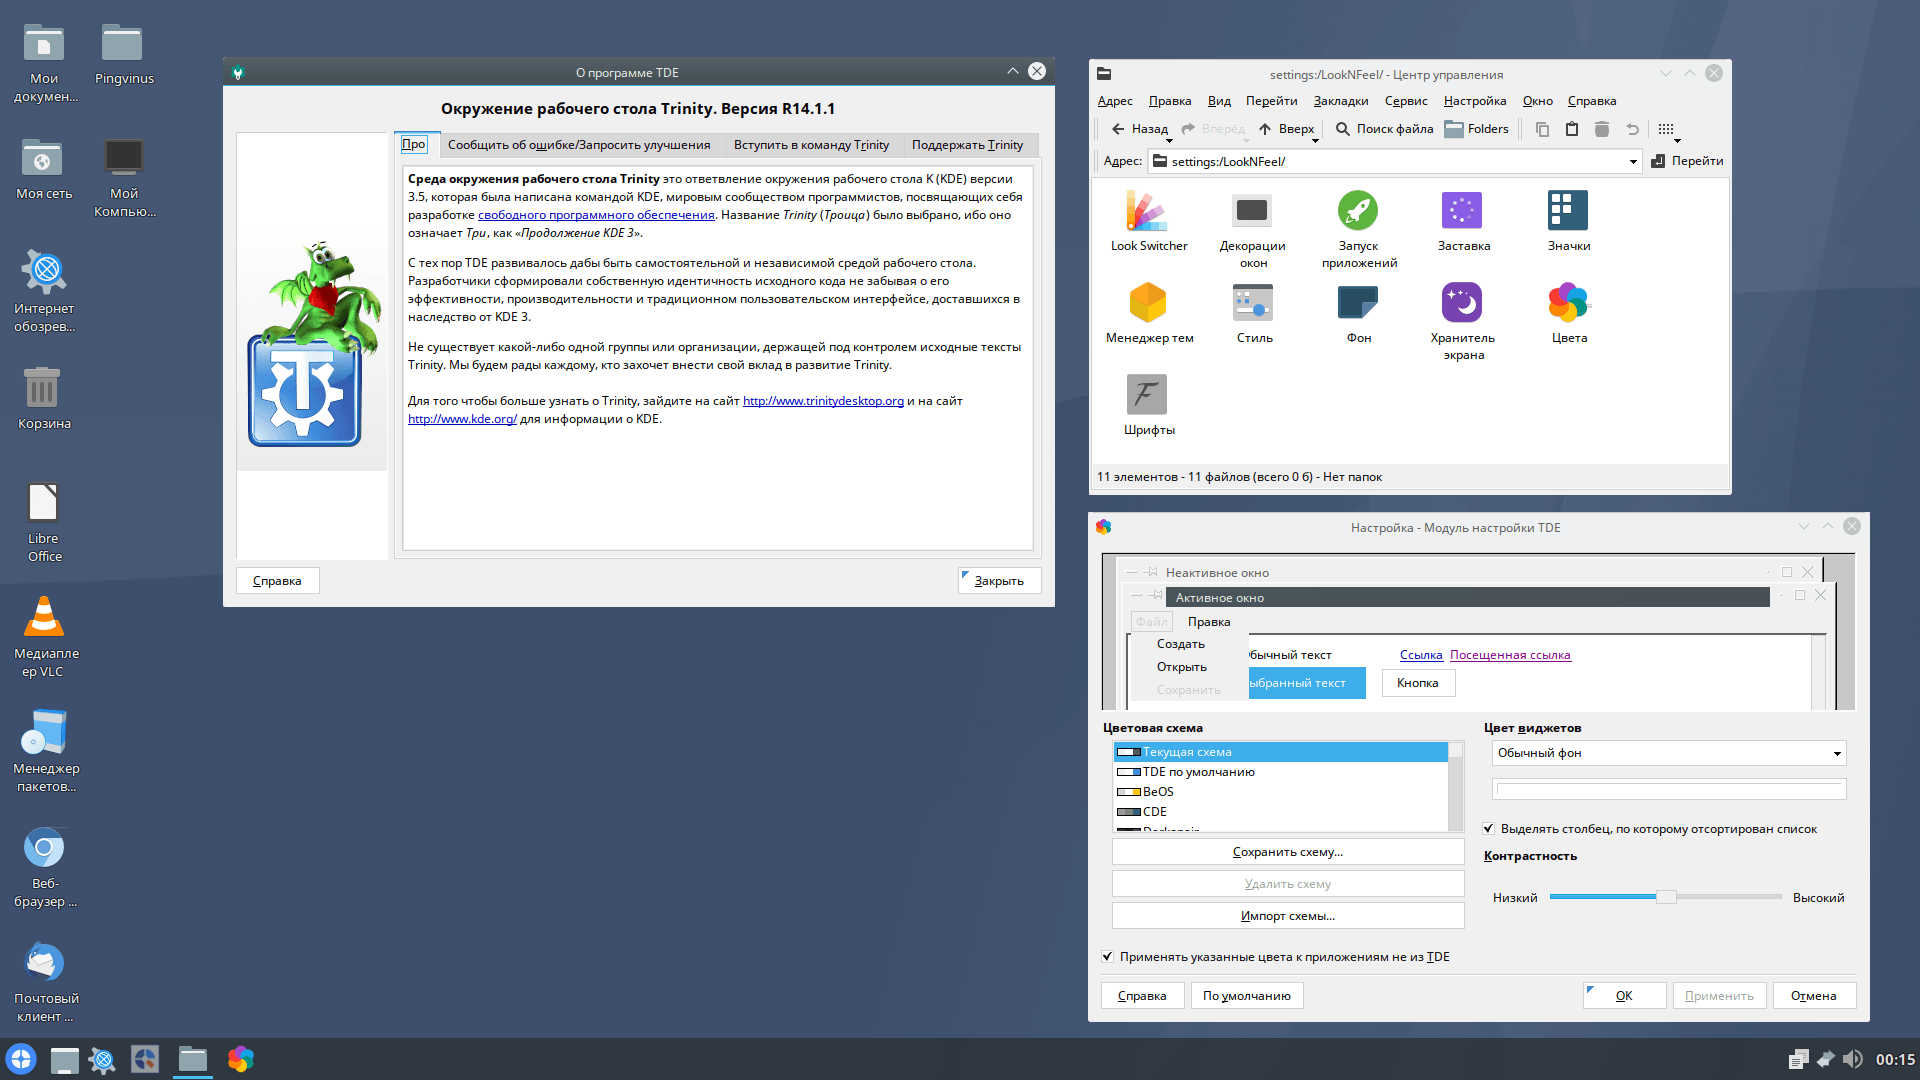Toggle the Folders sidebar toolbar button

1477,129
